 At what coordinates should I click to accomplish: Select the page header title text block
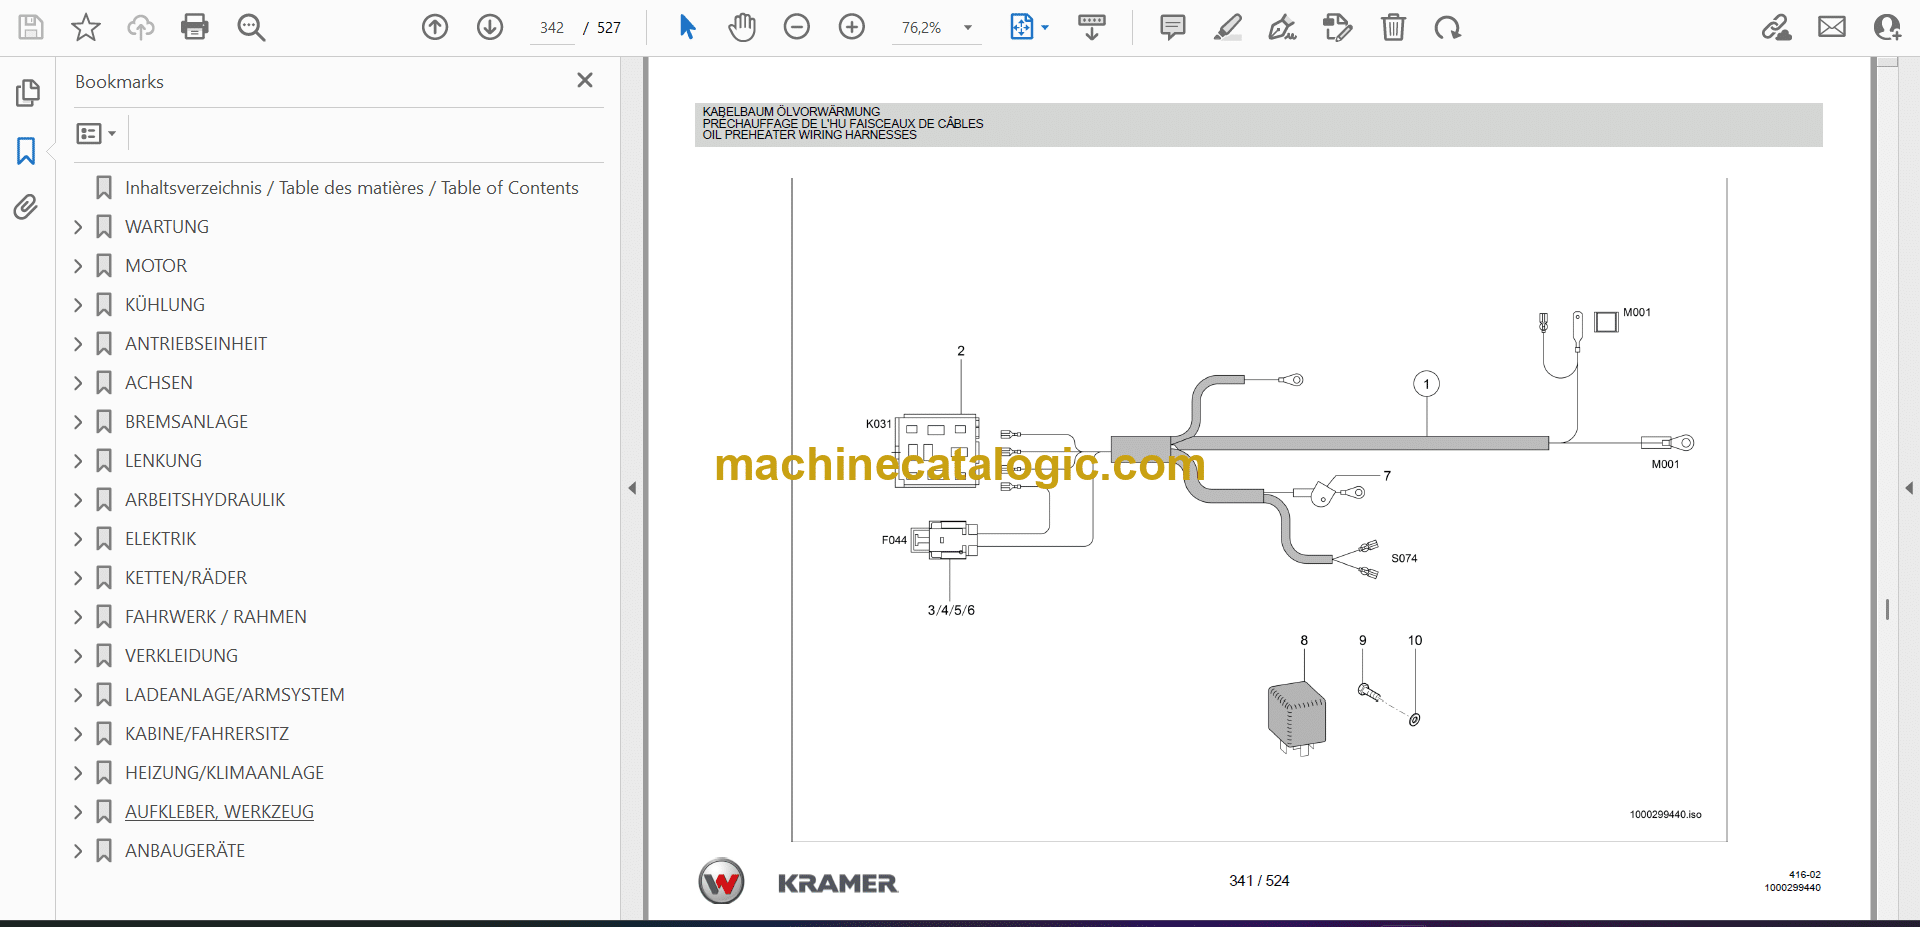click(x=843, y=123)
